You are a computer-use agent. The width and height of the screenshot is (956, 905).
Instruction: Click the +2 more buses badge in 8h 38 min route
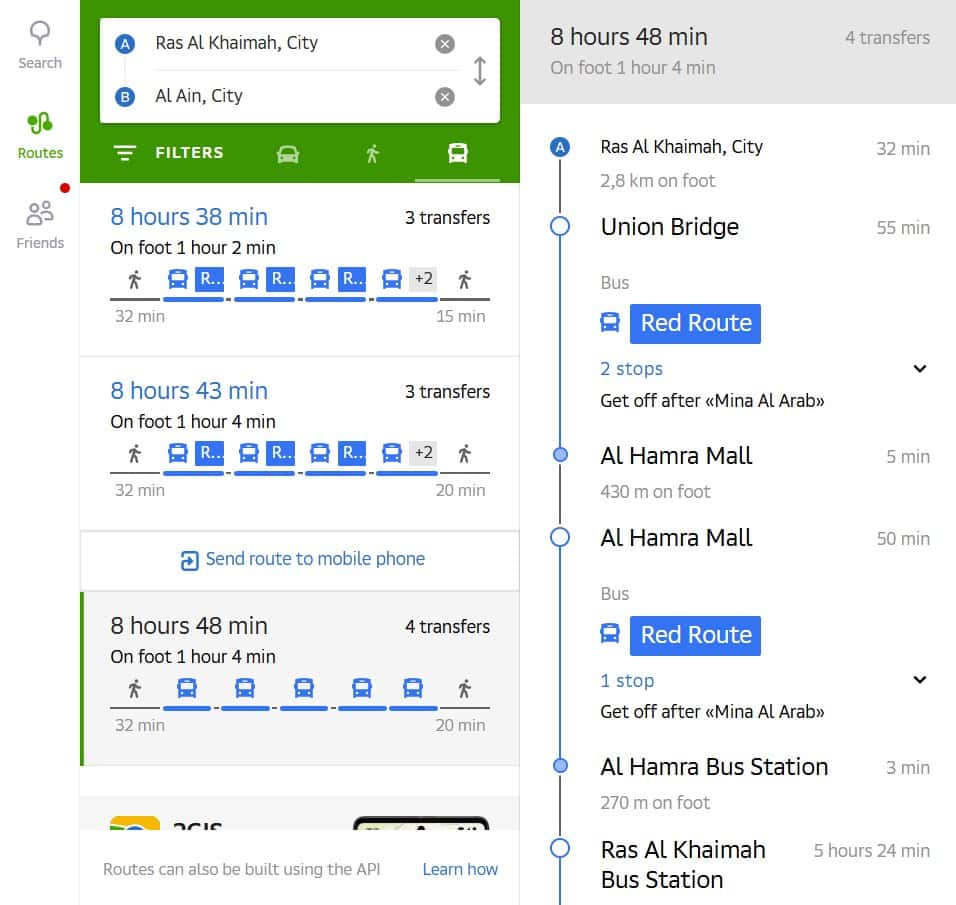[423, 279]
